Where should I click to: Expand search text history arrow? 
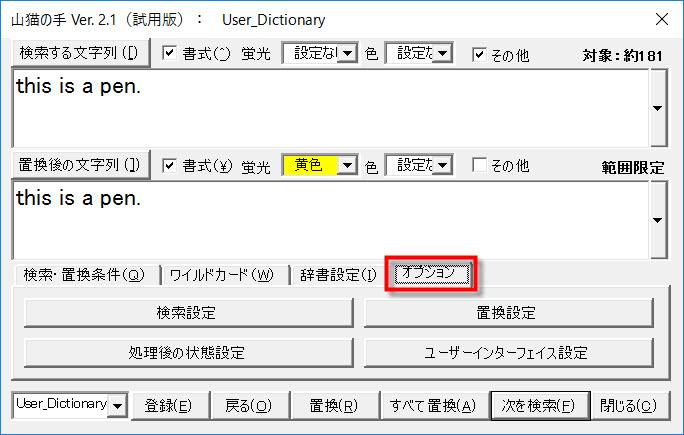click(657, 107)
